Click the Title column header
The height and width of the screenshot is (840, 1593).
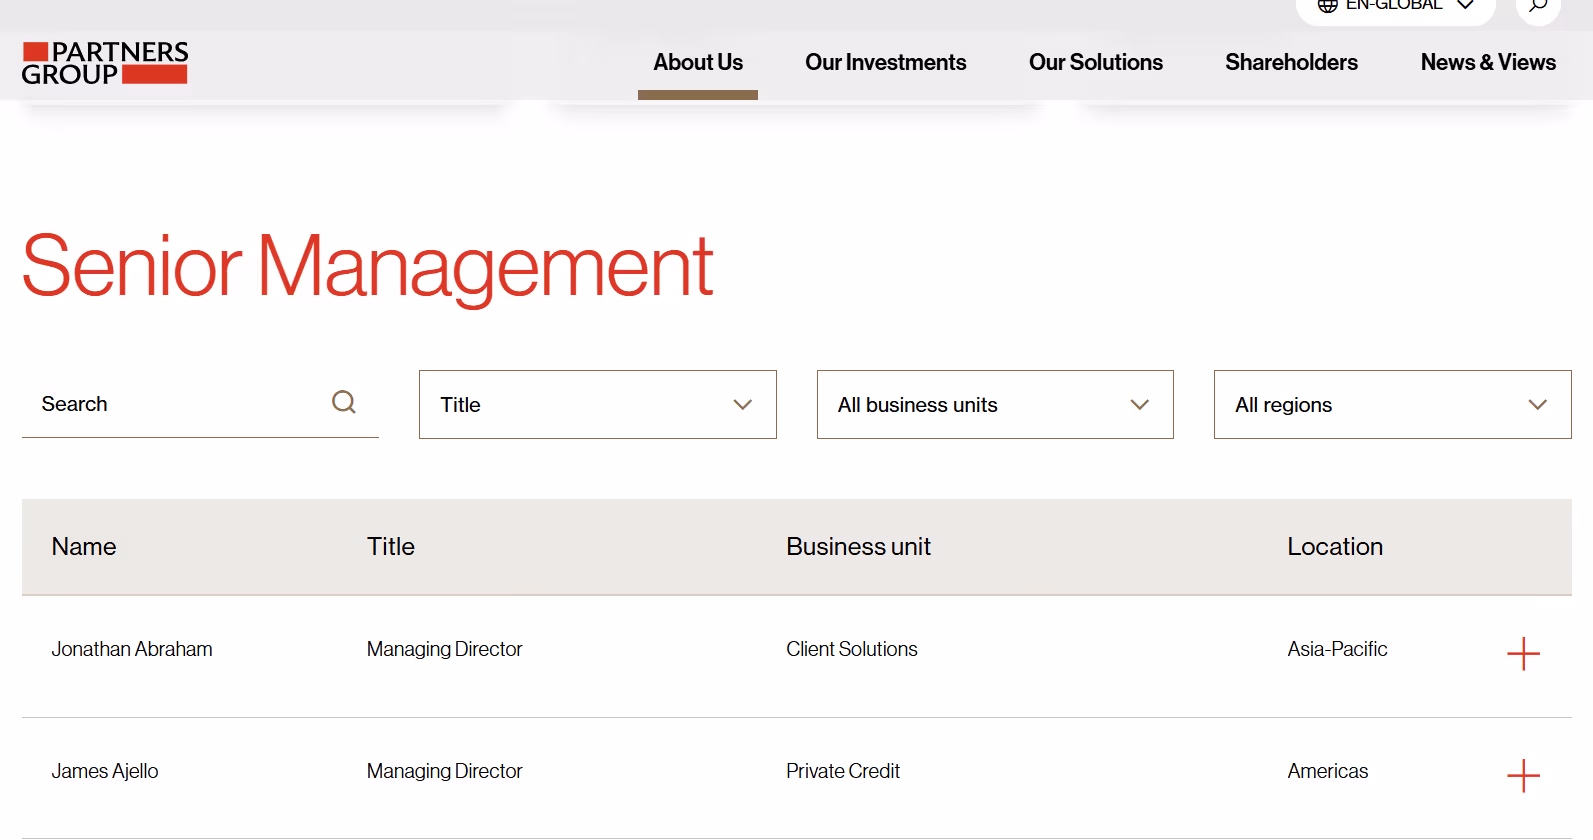click(391, 547)
